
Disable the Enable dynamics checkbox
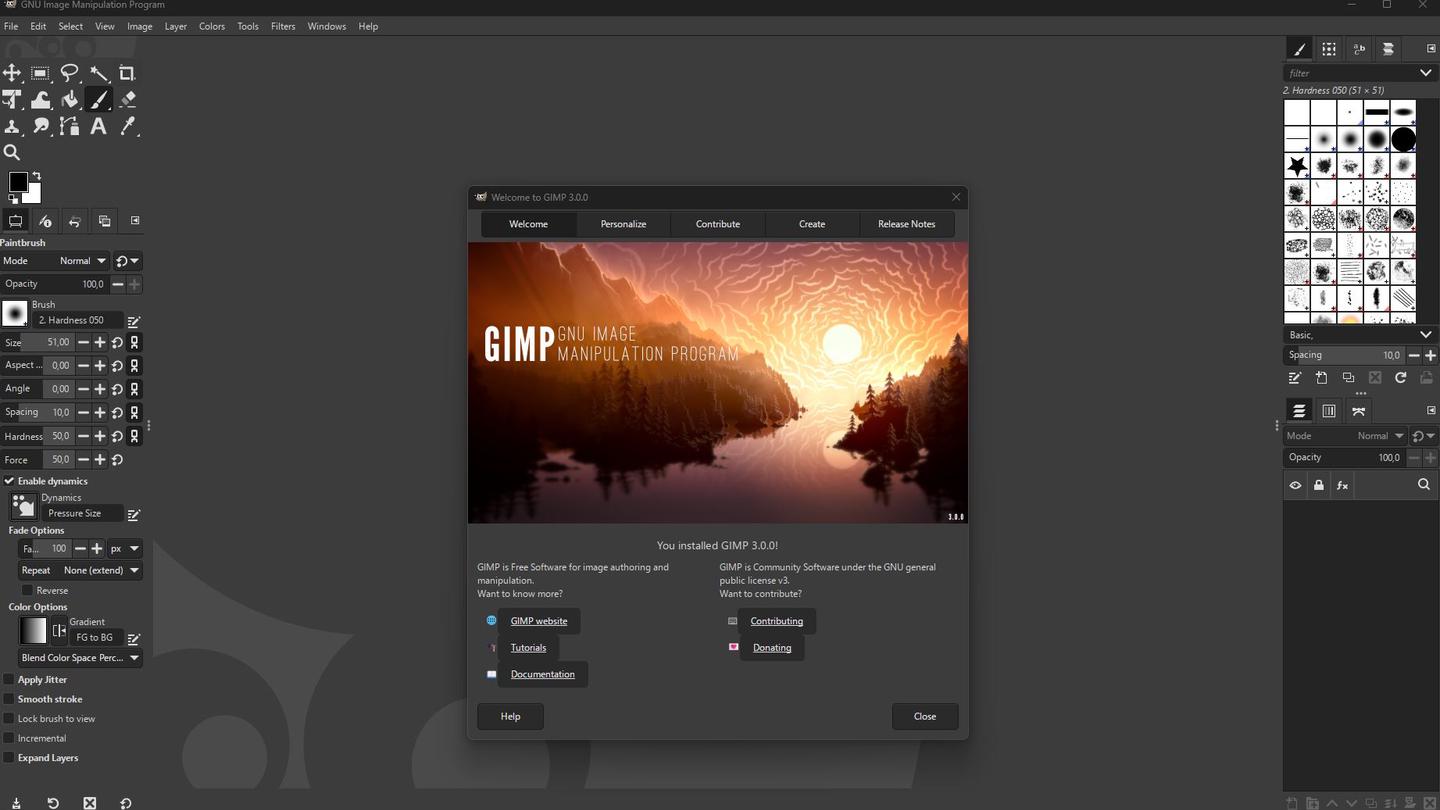(x=9, y=481)
